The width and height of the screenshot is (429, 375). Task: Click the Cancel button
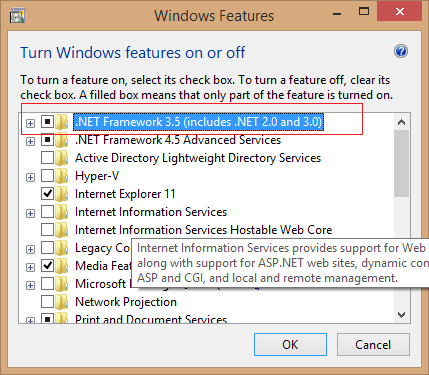(373, 345)
